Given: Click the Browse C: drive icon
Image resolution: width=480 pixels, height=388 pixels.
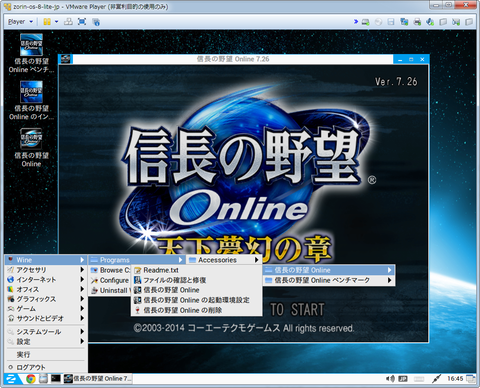Looking at the screenshot, I should 94,270.
